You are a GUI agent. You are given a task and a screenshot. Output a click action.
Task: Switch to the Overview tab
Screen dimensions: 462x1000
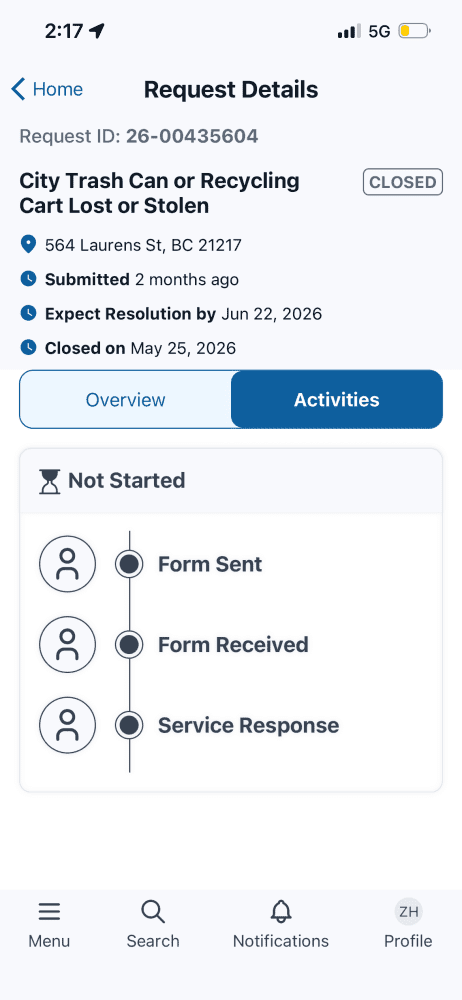(x=126, y=400)
